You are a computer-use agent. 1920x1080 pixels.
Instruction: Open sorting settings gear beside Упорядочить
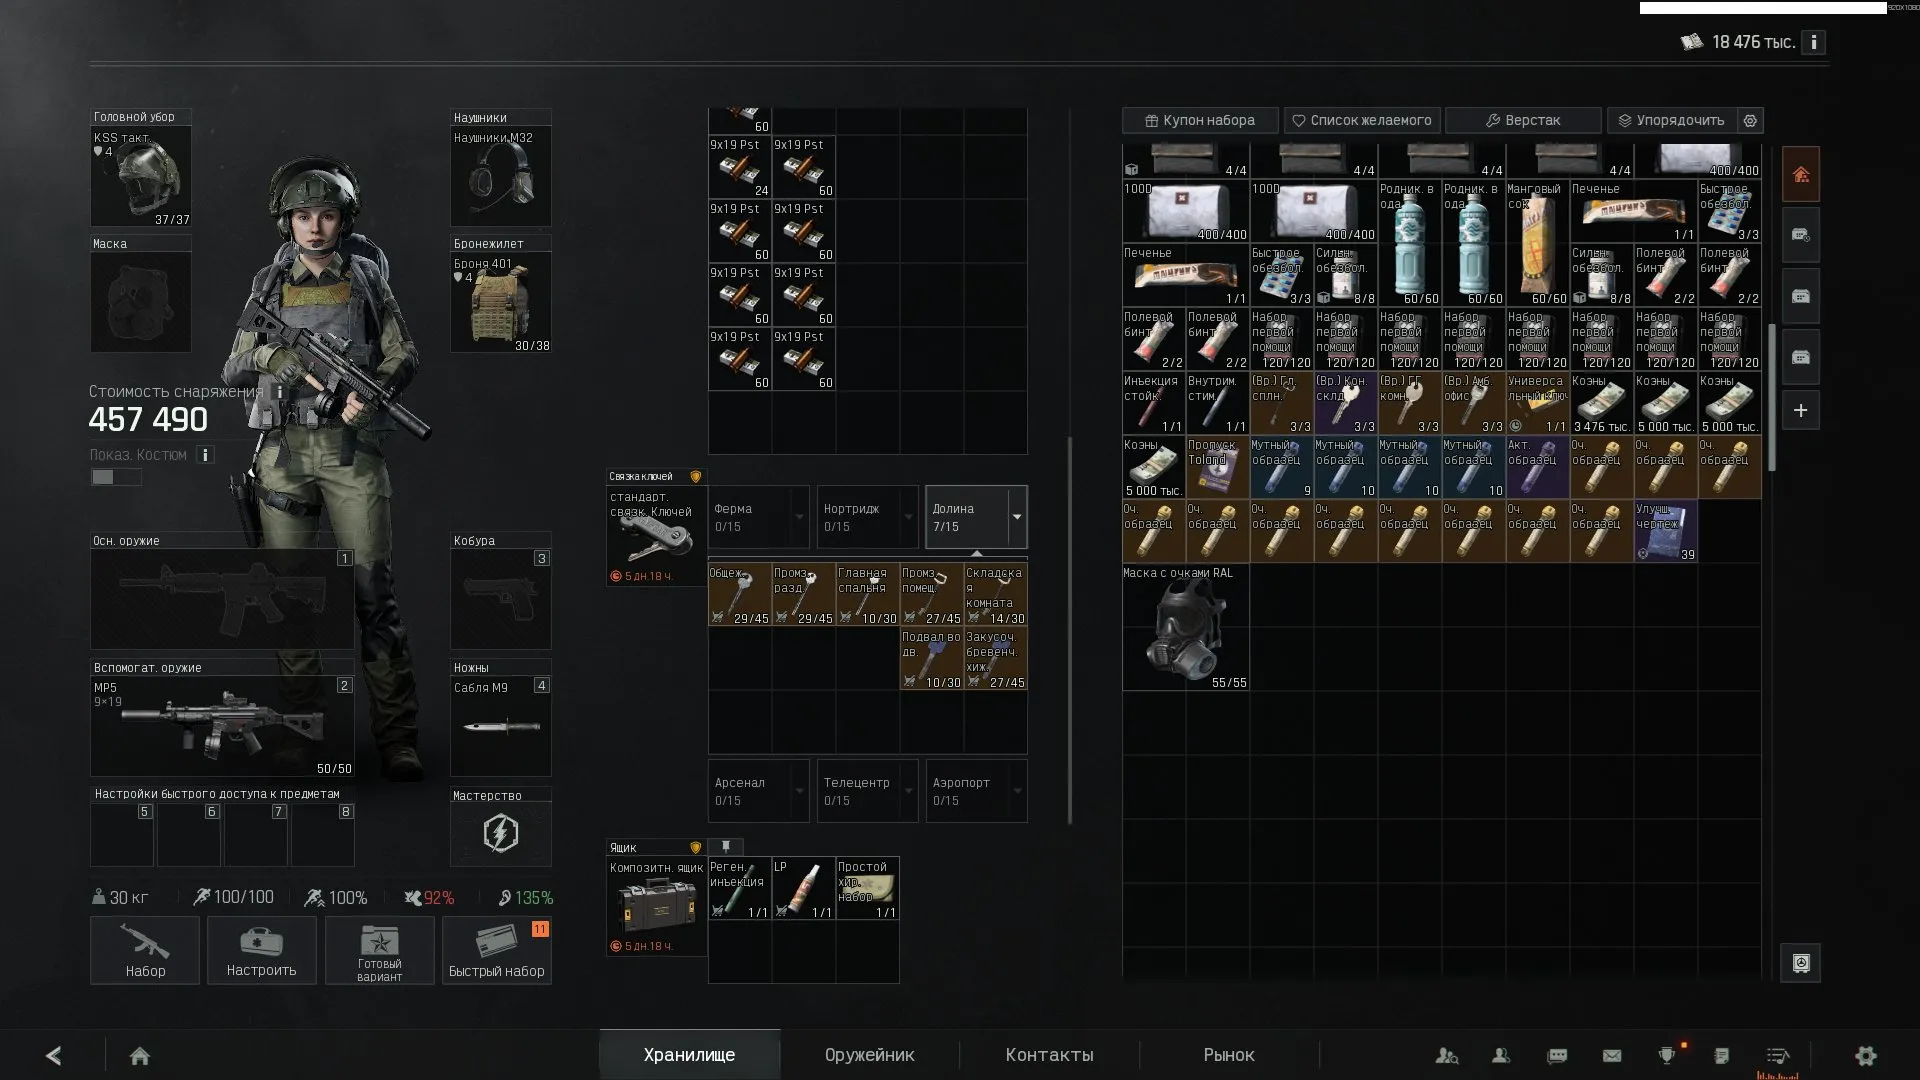pos(1750,120)
